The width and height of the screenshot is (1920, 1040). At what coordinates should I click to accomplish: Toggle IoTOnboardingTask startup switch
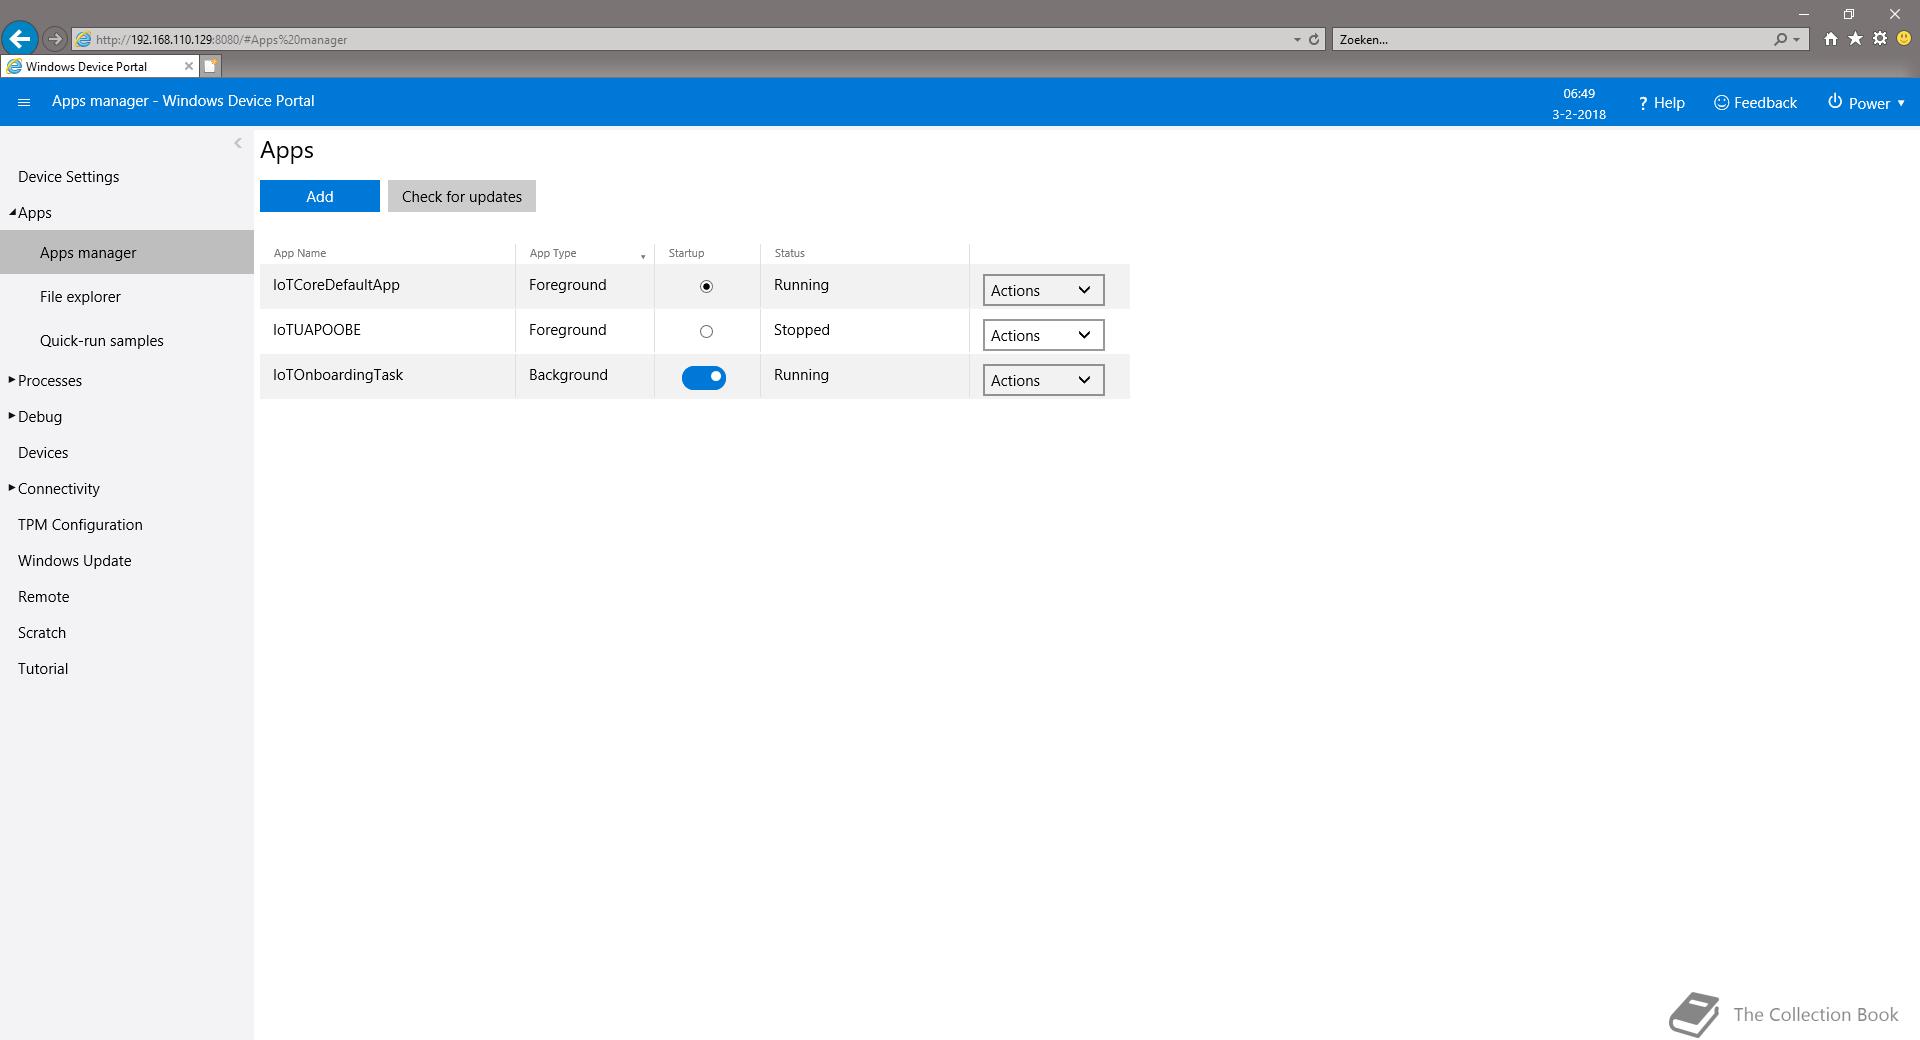(x=704, y=377)
